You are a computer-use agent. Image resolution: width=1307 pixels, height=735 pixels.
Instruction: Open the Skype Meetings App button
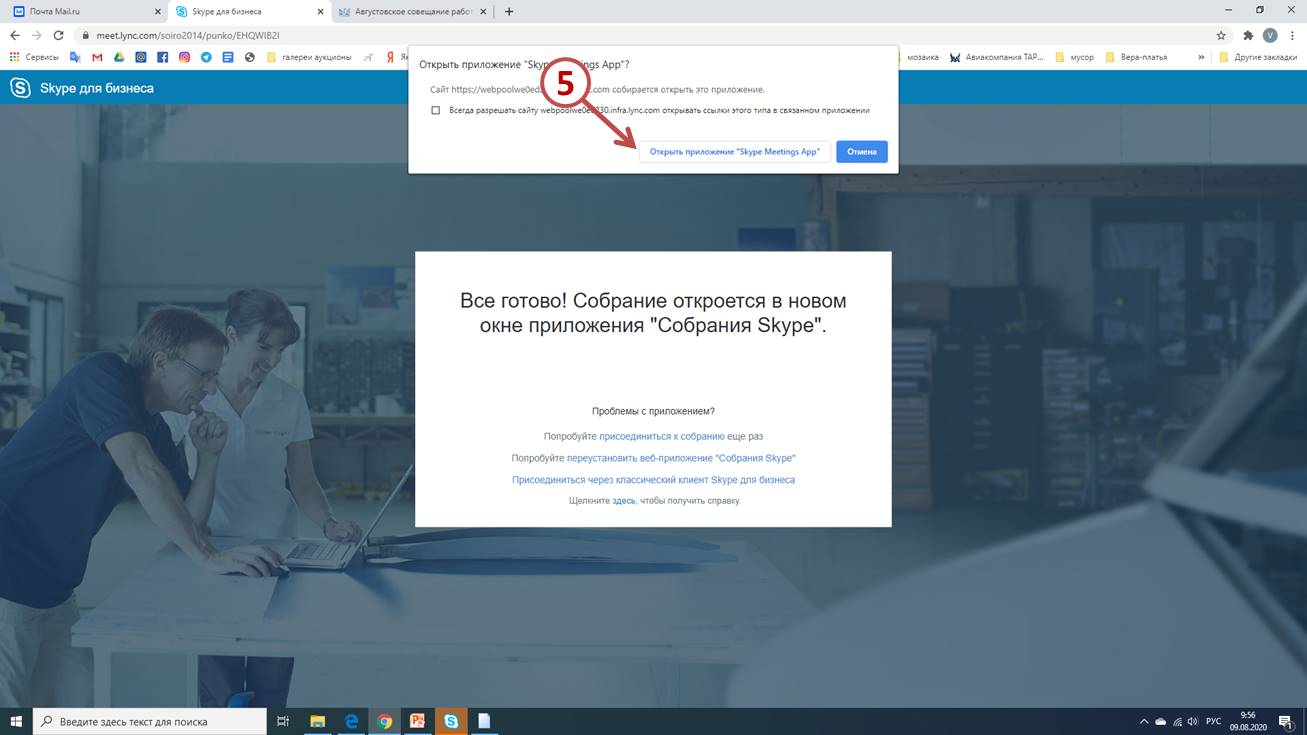point(735,152)
